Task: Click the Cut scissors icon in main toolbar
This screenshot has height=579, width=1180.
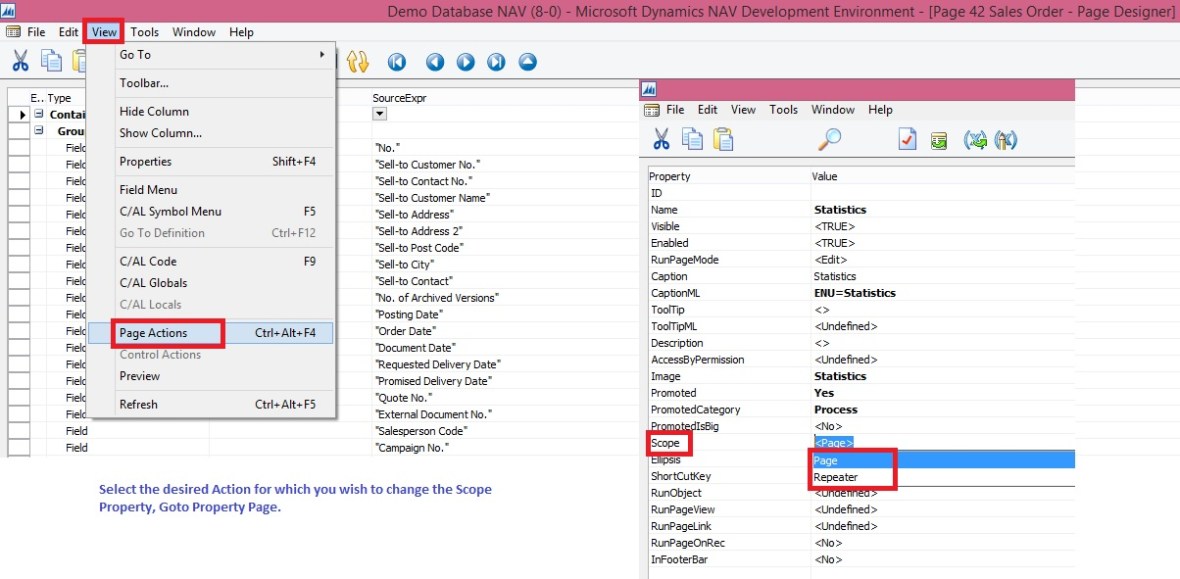Action: pyautogui.click(x=20, y=62)
